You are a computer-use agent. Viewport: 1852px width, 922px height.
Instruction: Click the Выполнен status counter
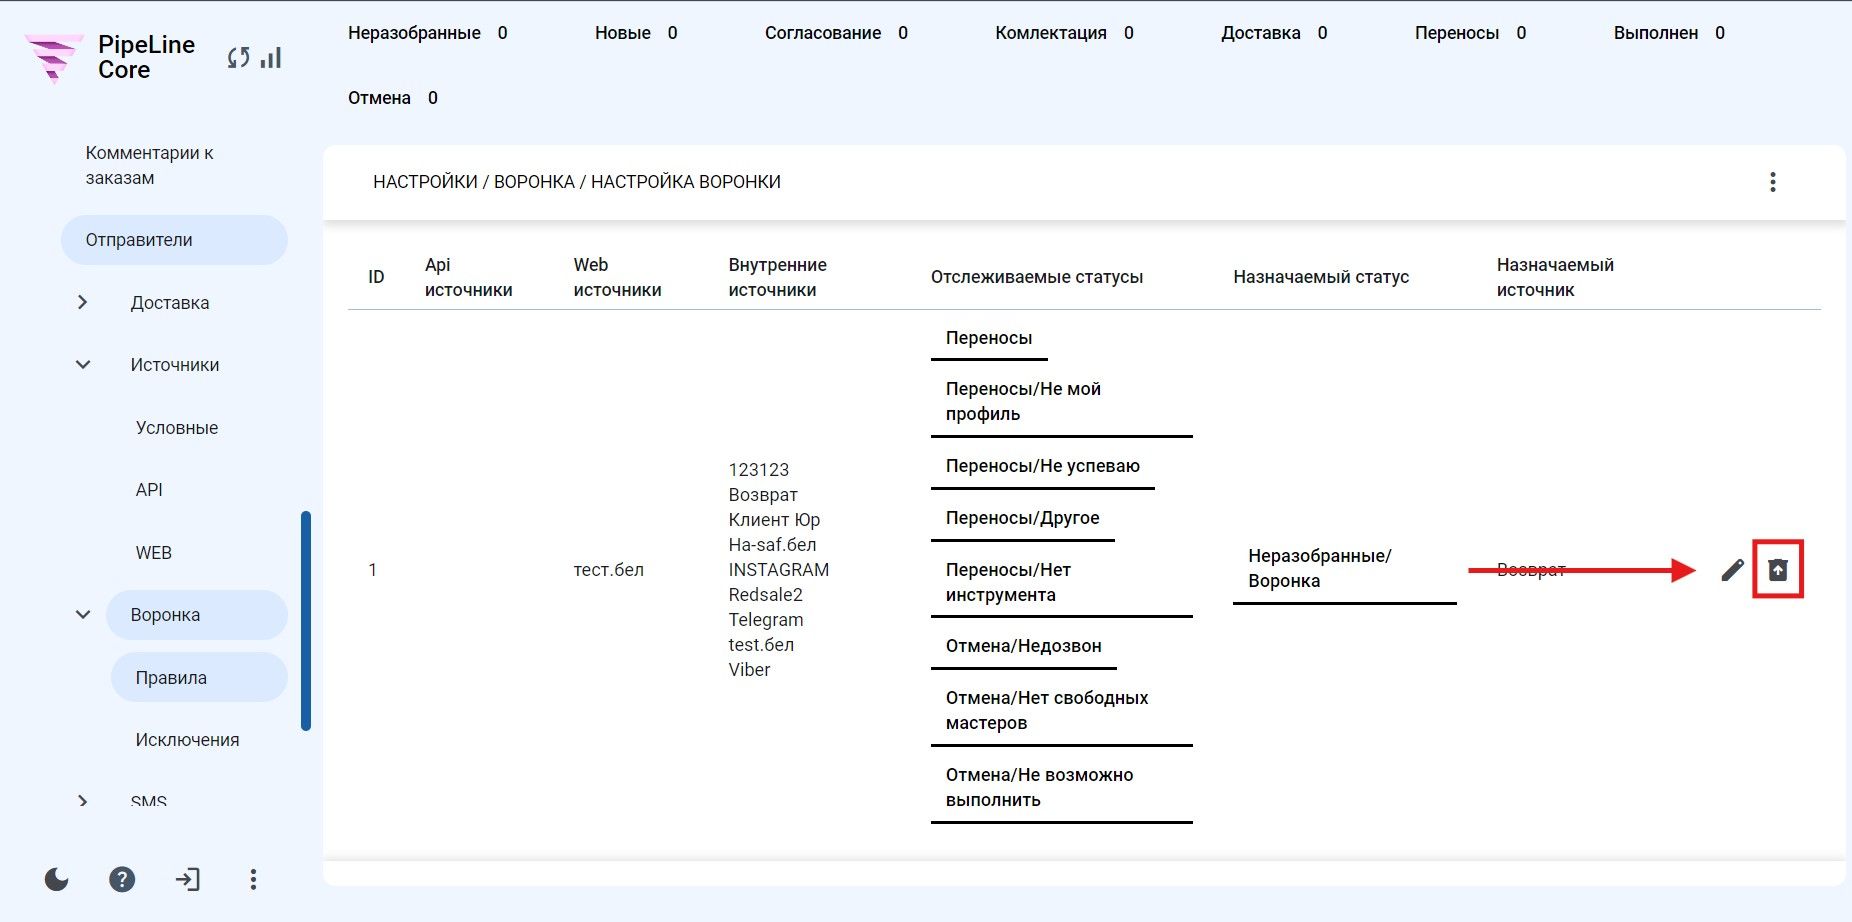click(x=1669, y=33)
